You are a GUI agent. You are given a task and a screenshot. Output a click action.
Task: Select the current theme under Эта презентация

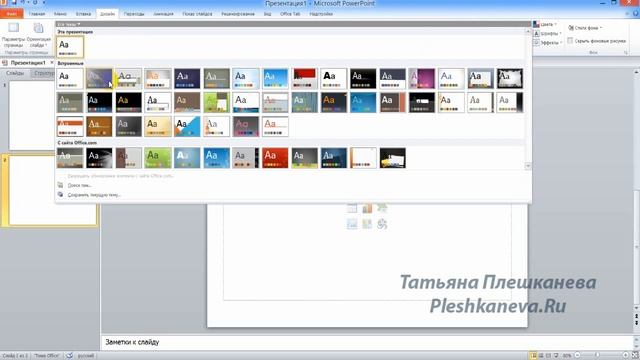70,47
